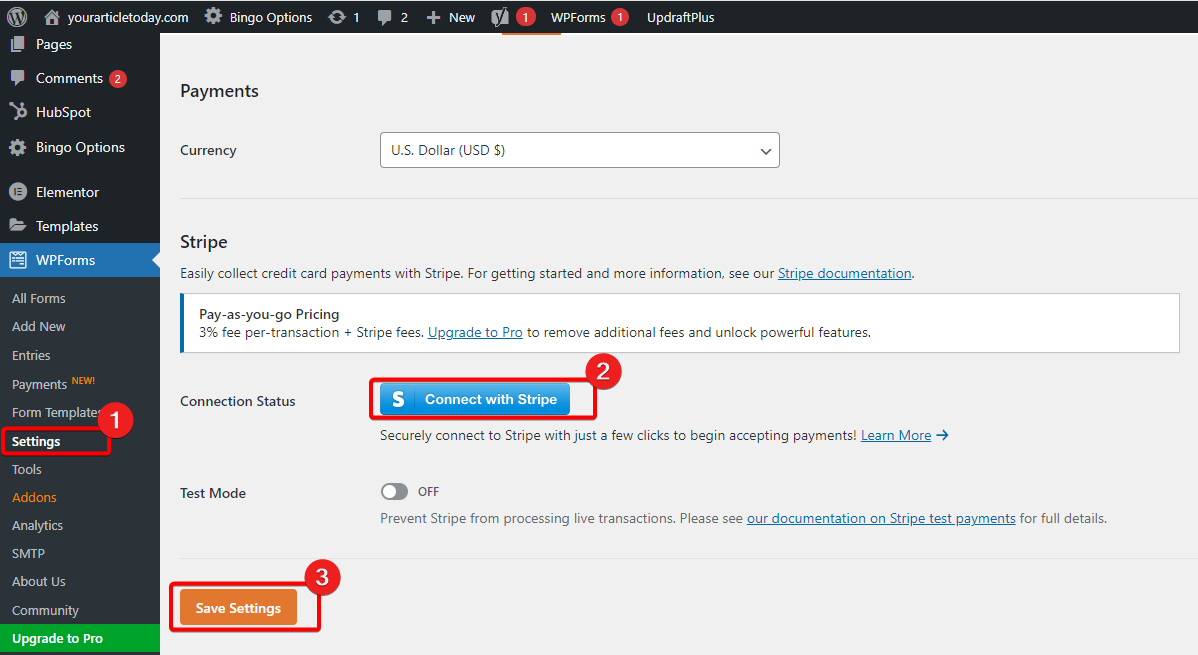The width and height of the screenshot is (1198, 655).
Task: Click the Pages icon in sidebar
Action: point(17,44)
